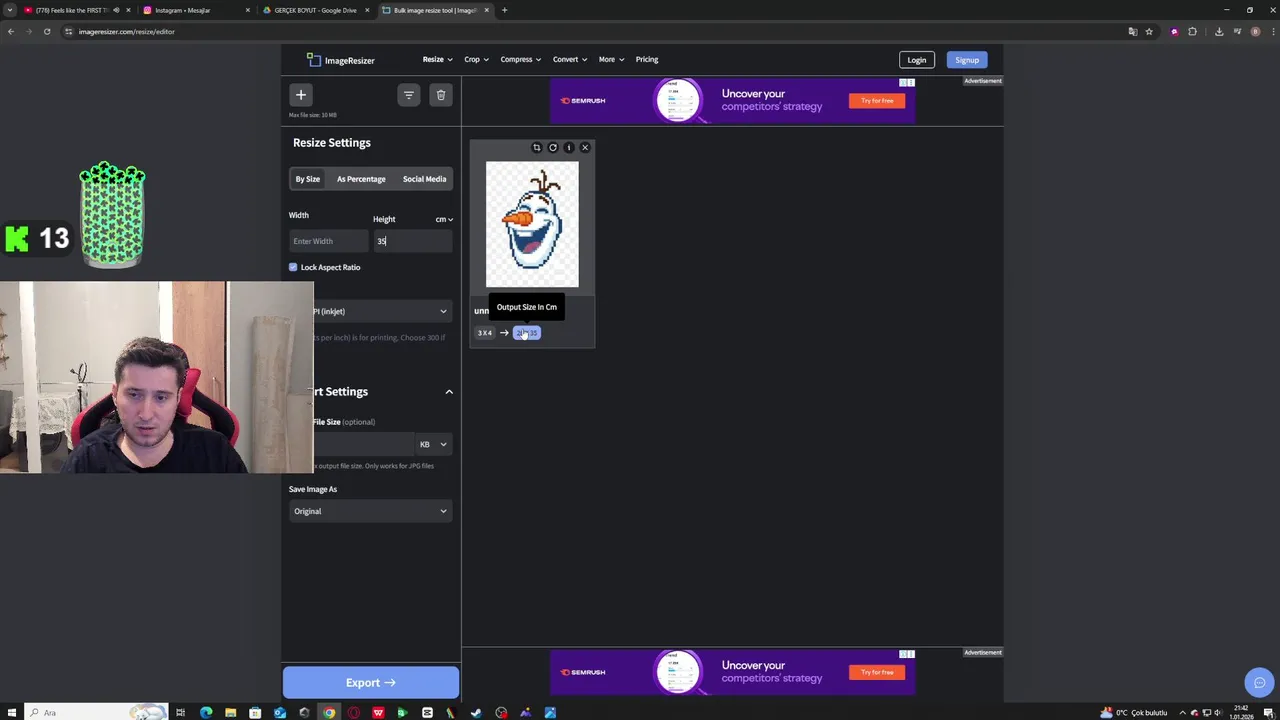The width and height of the screenshot is (1280, 720).
Task: Open the Crop menu
Action: pyautogui.click(x=476, y=59)
